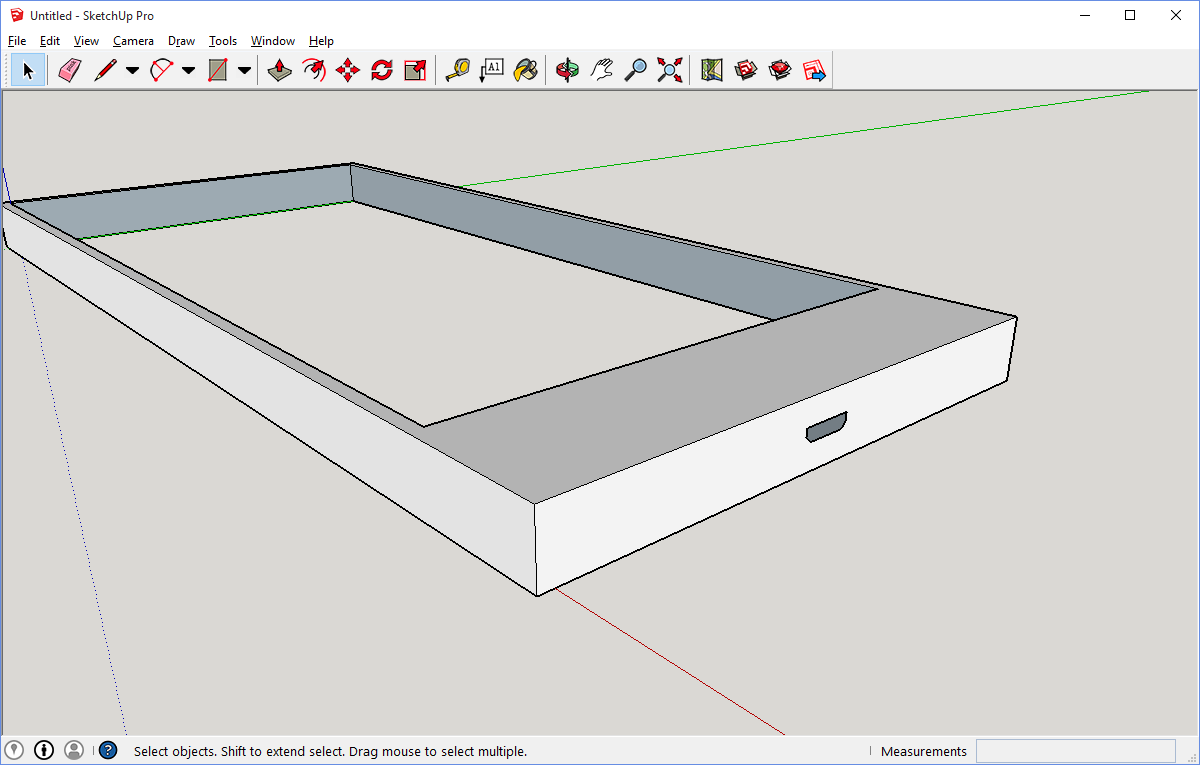Click the Measurements label text

click(x=924, y=751)
